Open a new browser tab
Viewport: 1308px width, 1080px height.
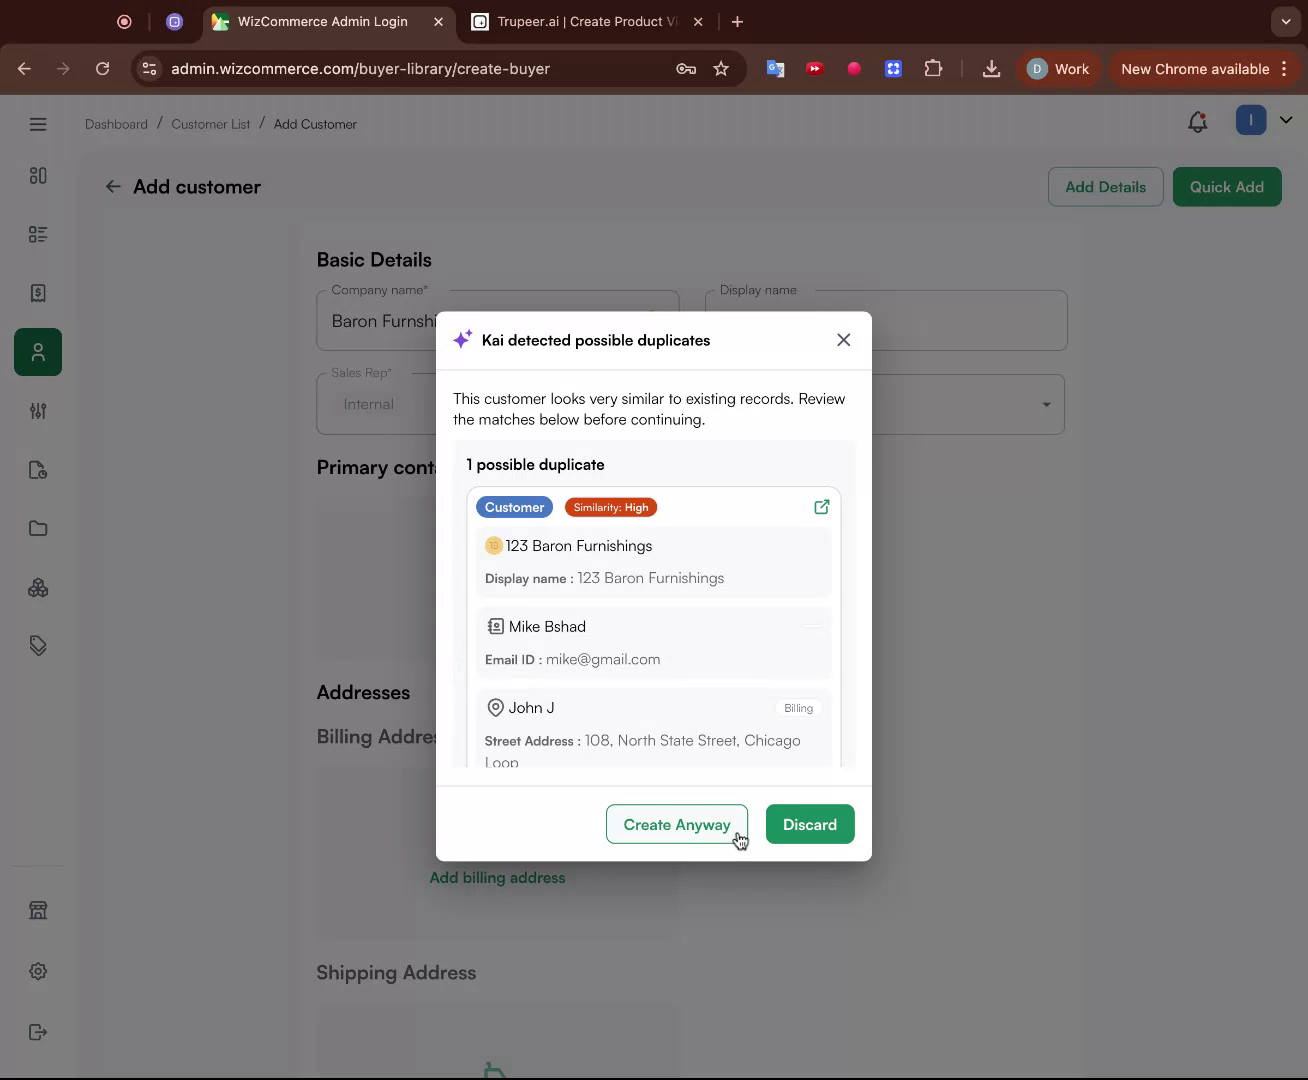[x=737, y=21]
